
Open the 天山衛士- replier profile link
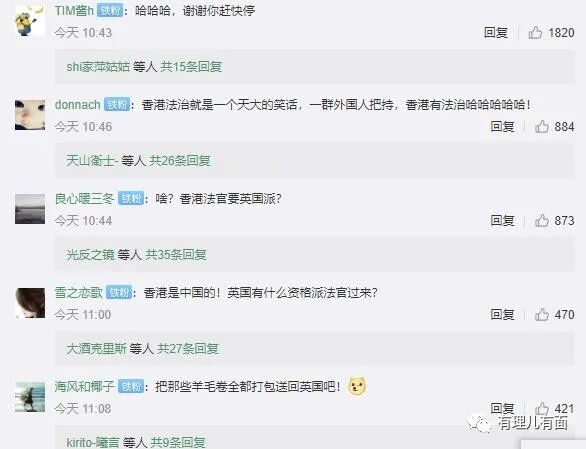[92, 161]
